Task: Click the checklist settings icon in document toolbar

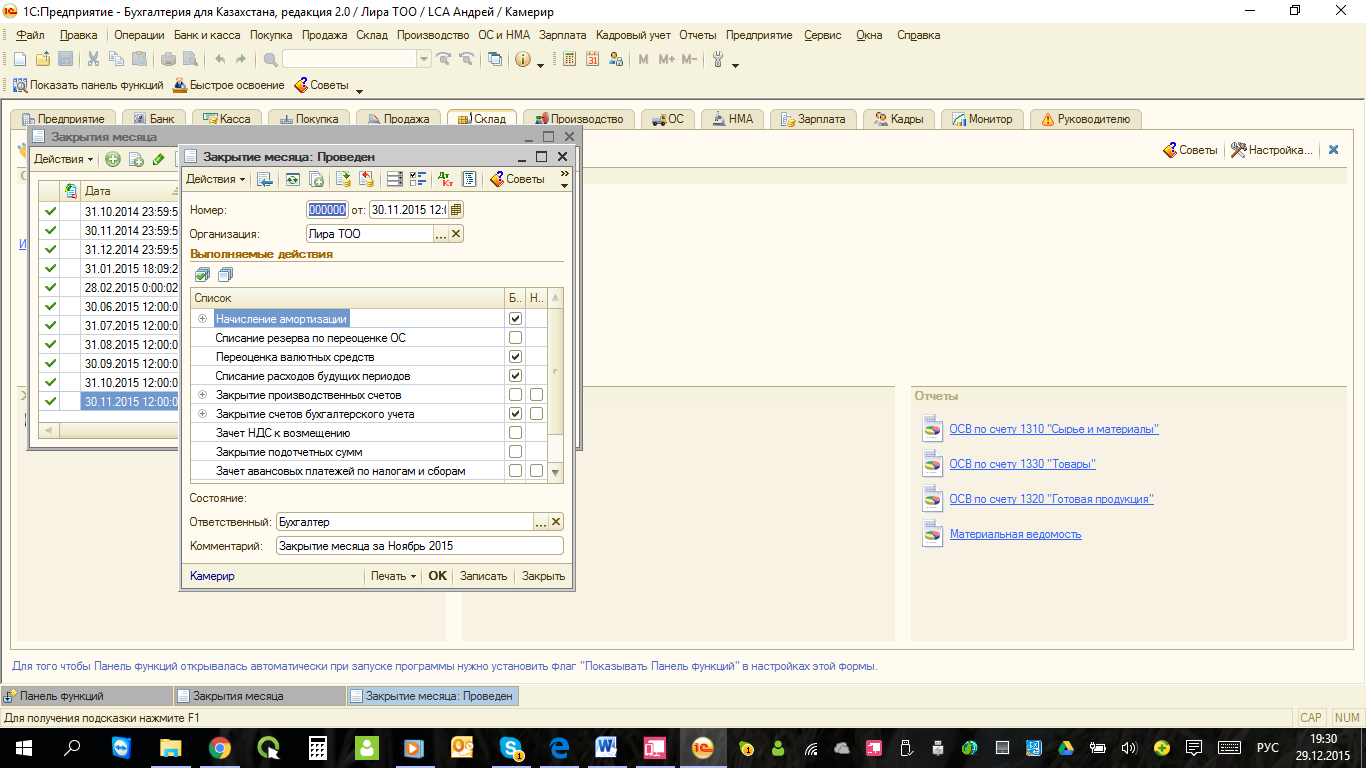Action: click(418, 179)
